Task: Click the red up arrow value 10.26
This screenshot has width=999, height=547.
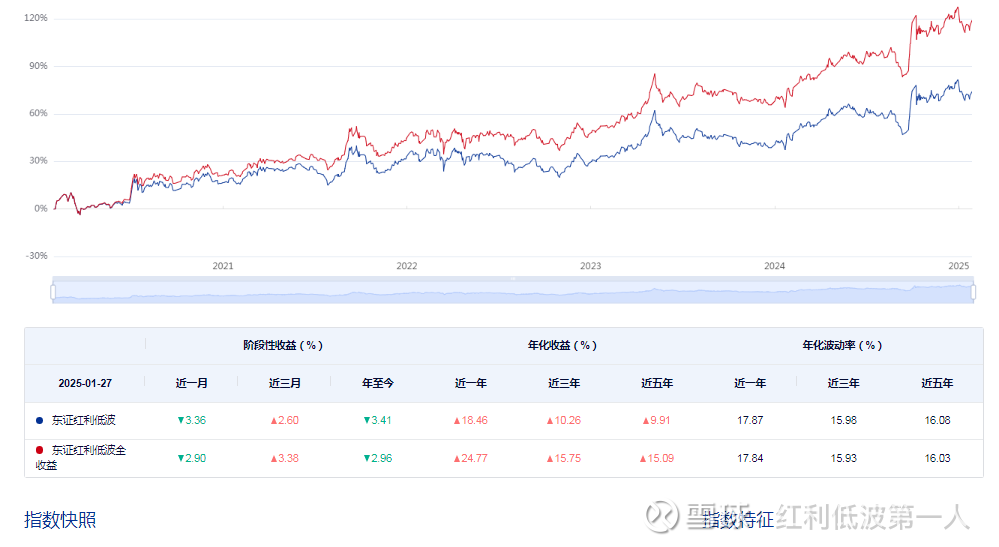Action: [563, 420]
